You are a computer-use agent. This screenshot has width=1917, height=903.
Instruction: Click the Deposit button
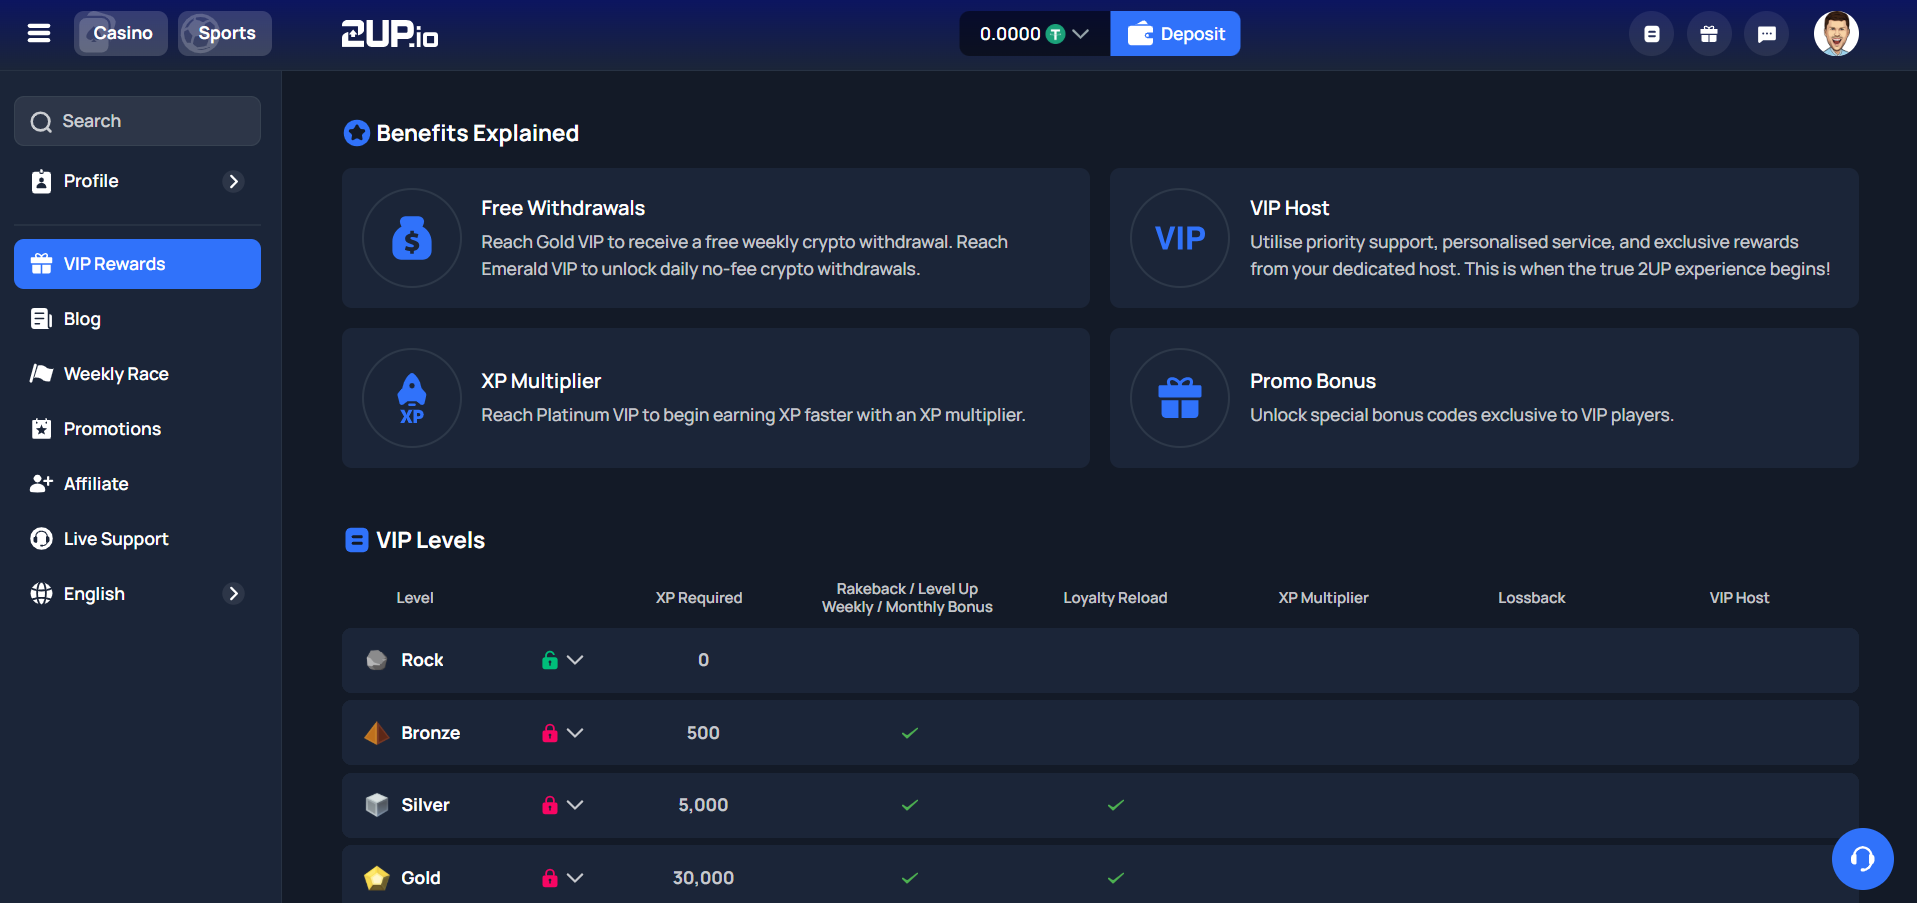pyautogui.click(x=1175, y=34)
